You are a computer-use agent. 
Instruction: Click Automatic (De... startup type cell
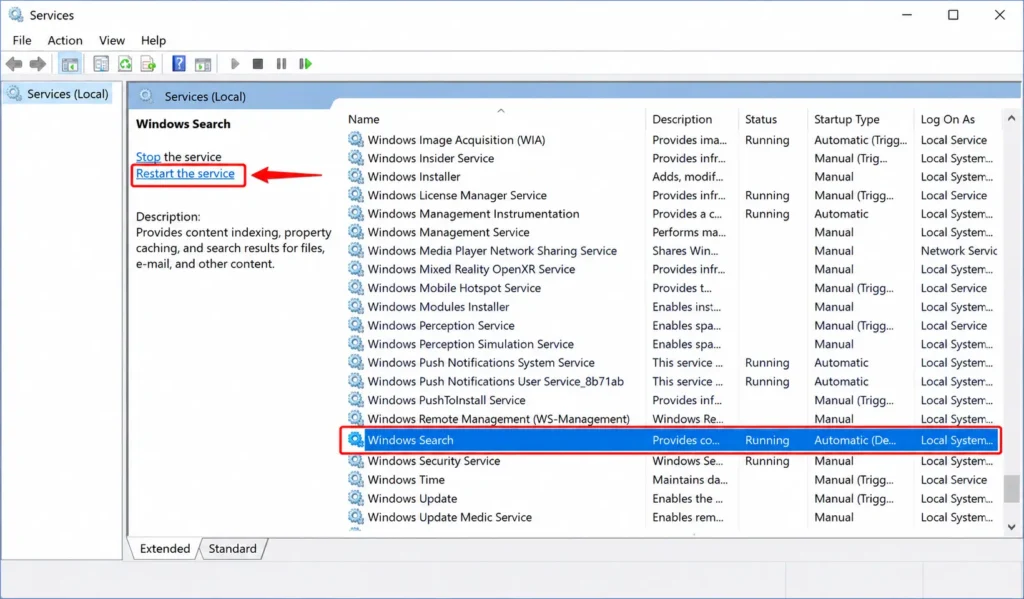[x=855, y=440]
